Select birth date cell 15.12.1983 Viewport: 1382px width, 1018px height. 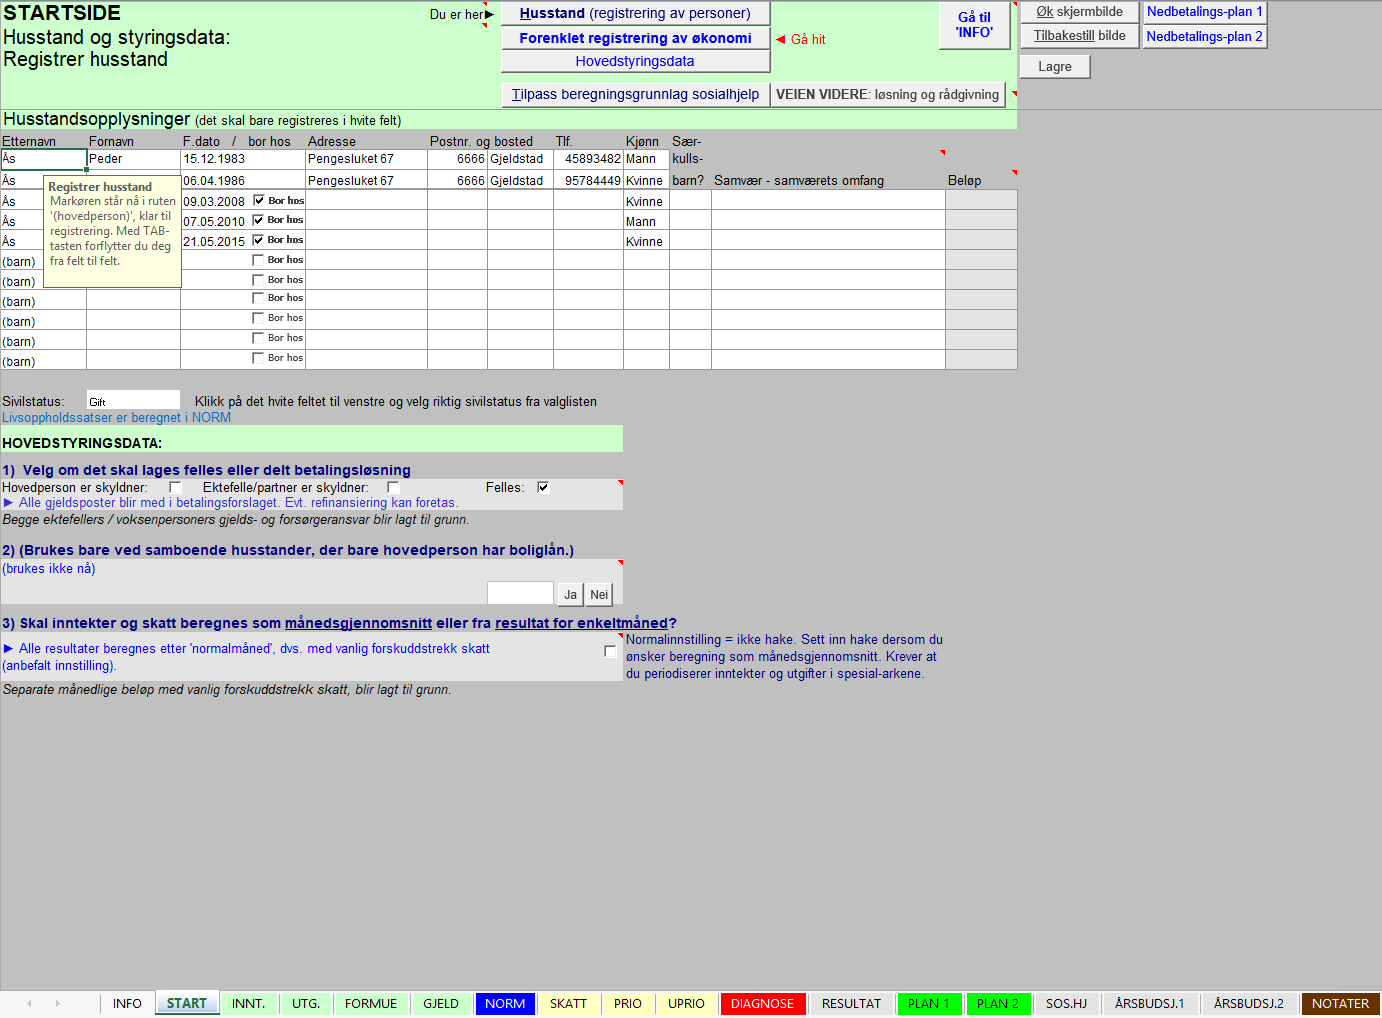pyautogui.click(x=243, y=159)
